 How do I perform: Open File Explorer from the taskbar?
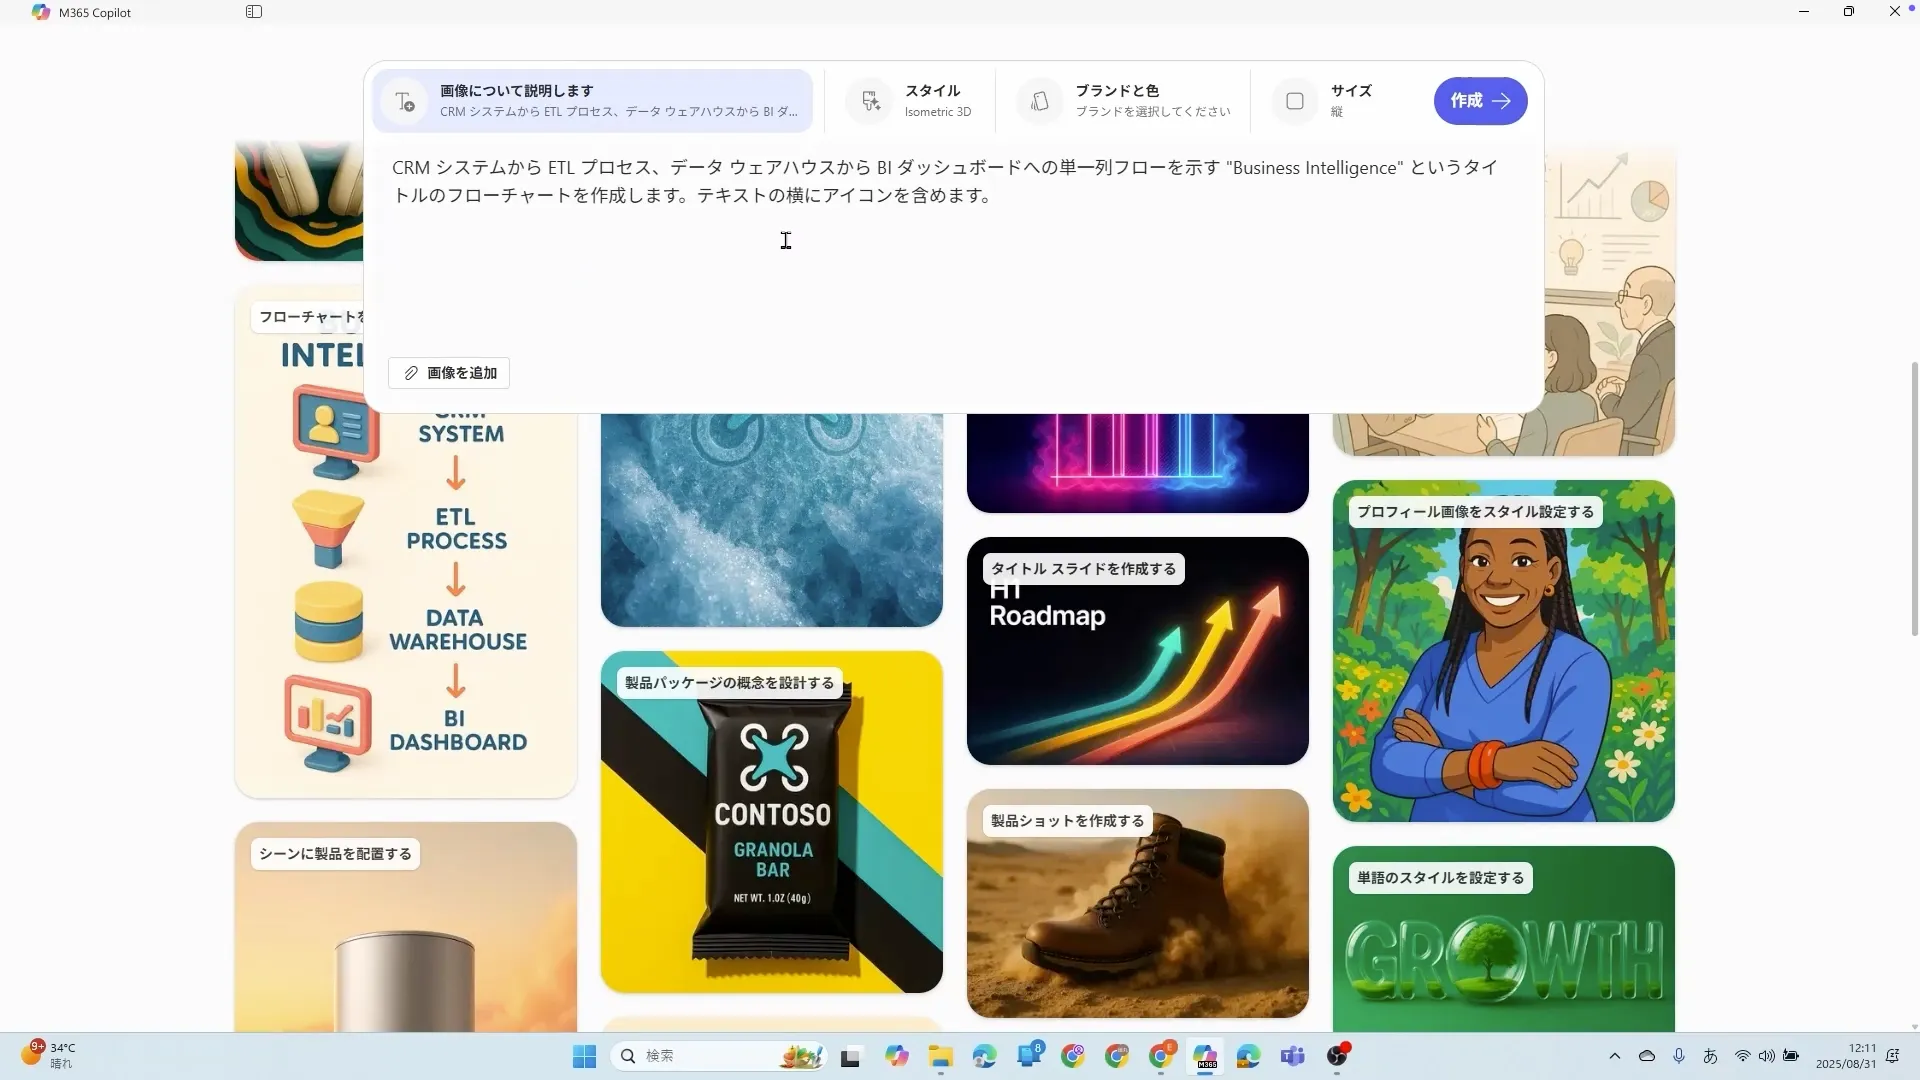click(939, 1056)
